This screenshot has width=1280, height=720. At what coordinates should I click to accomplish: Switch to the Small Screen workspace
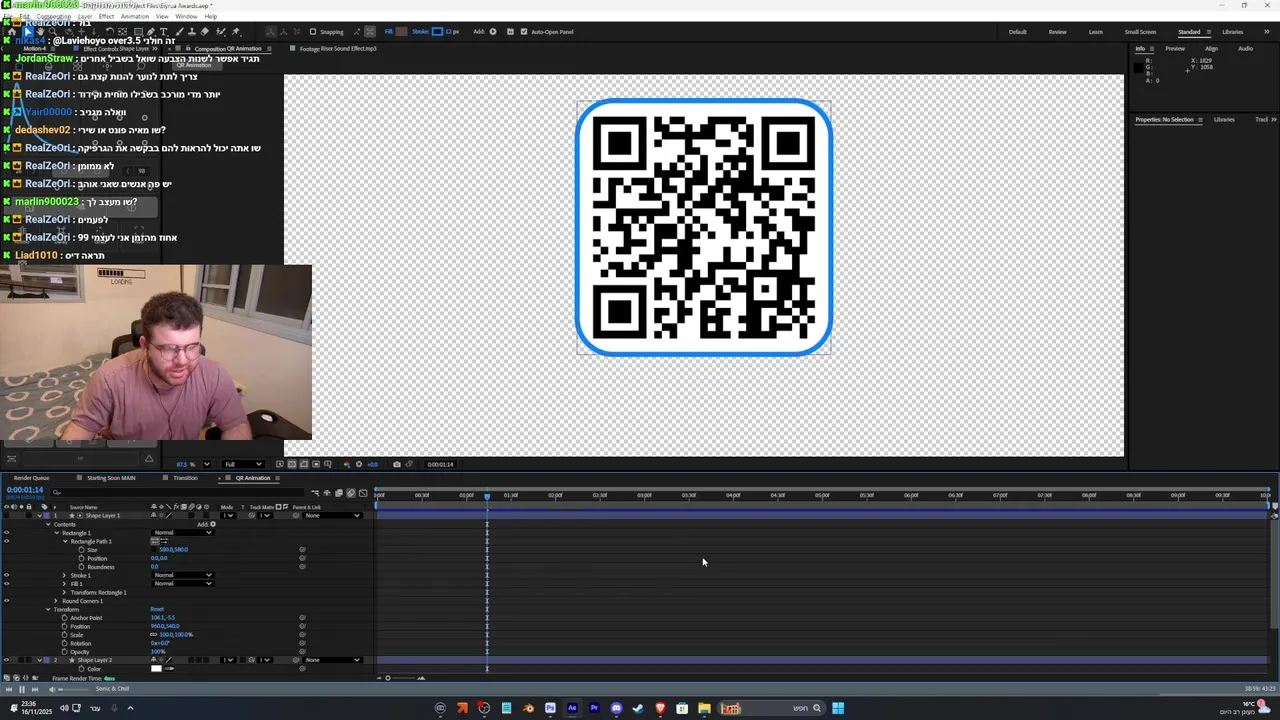[x=1140, y=32]
